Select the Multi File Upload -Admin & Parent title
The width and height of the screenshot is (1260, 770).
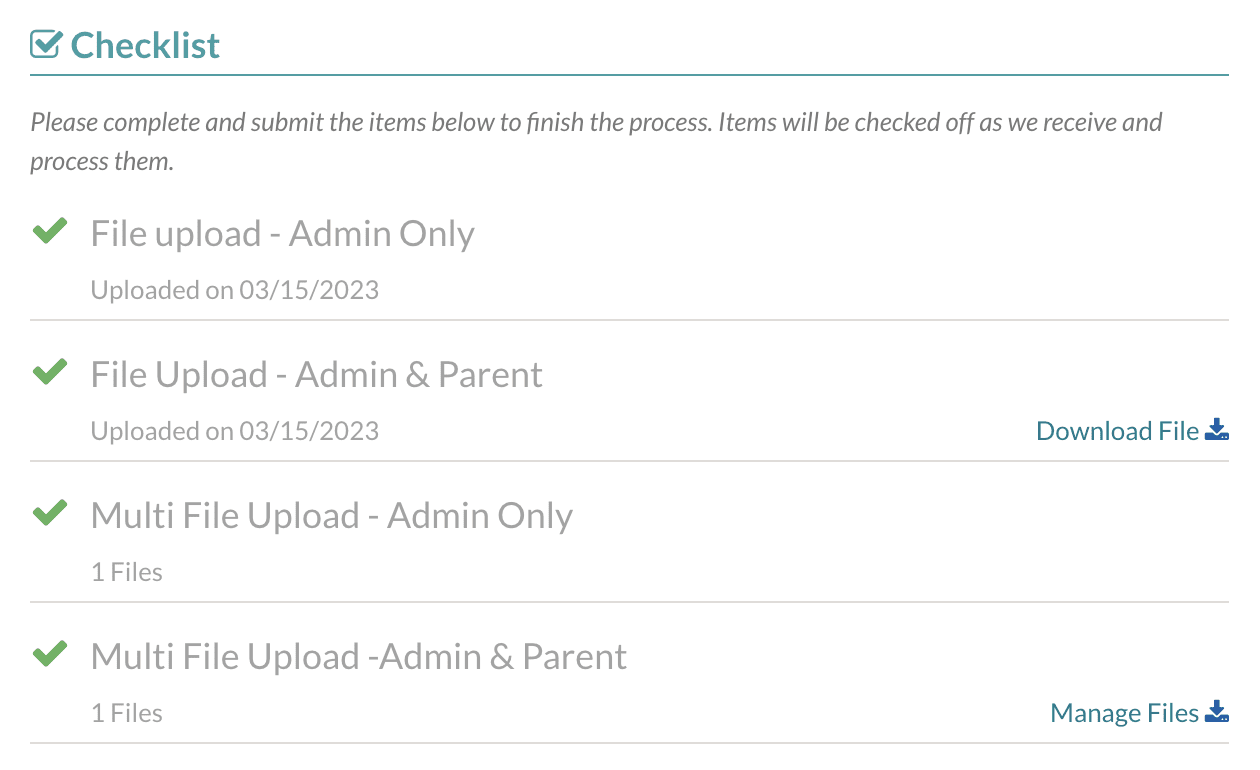click(358, 657)
